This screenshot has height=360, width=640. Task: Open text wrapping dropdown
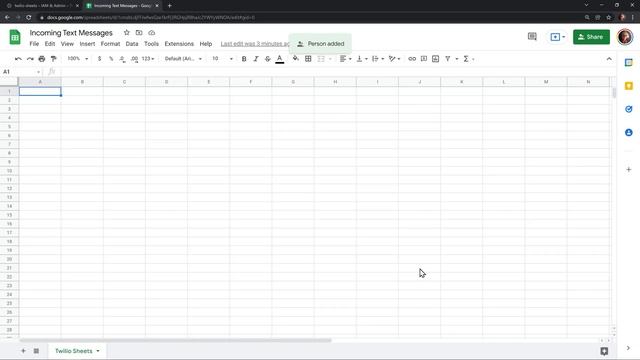click(x=378, y=59)
